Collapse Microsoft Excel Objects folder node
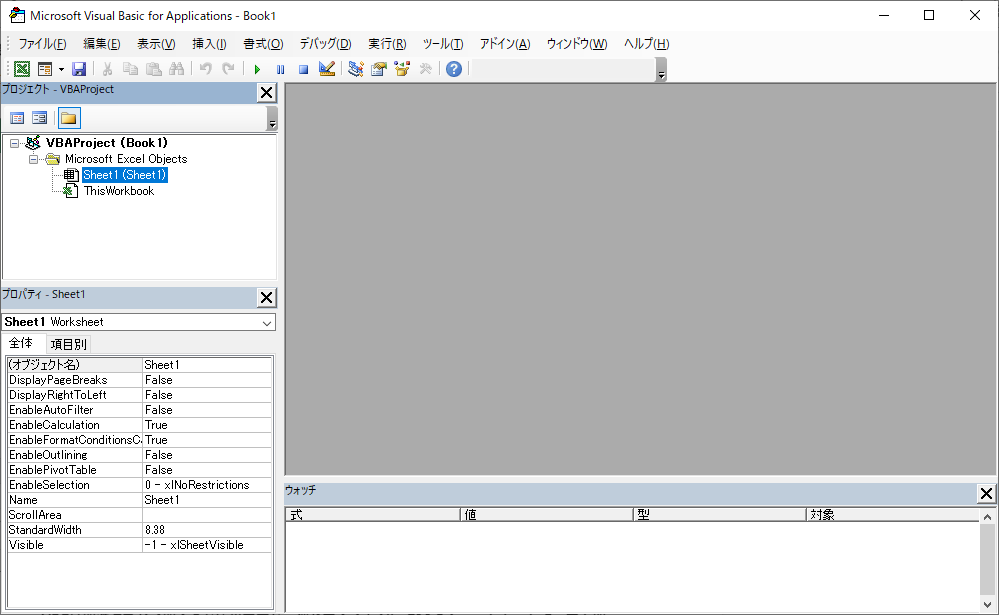 [33, 159]
